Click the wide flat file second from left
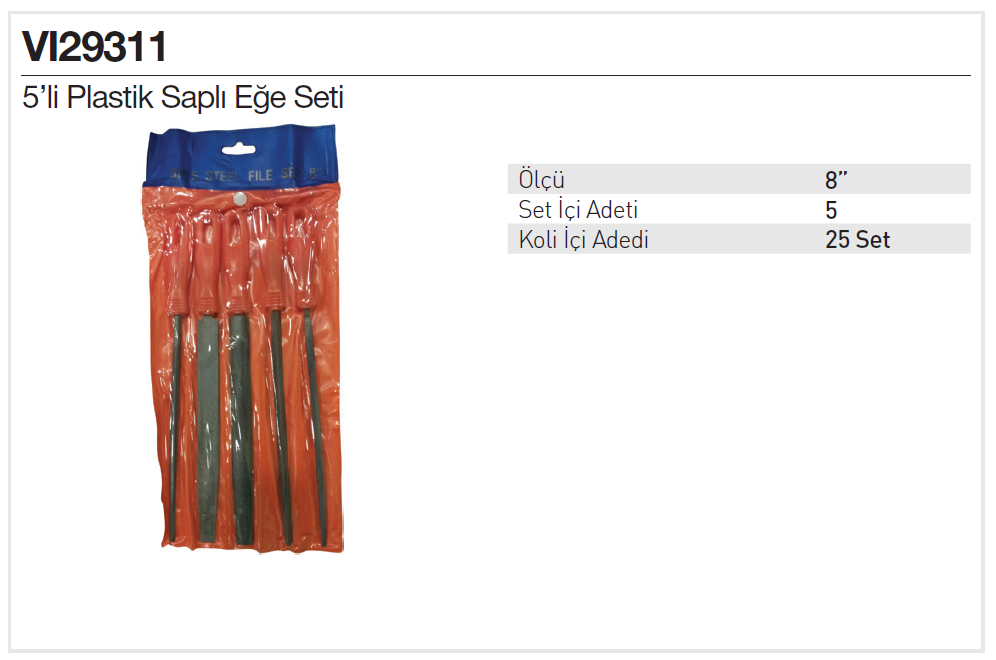 tap(208, 429)
